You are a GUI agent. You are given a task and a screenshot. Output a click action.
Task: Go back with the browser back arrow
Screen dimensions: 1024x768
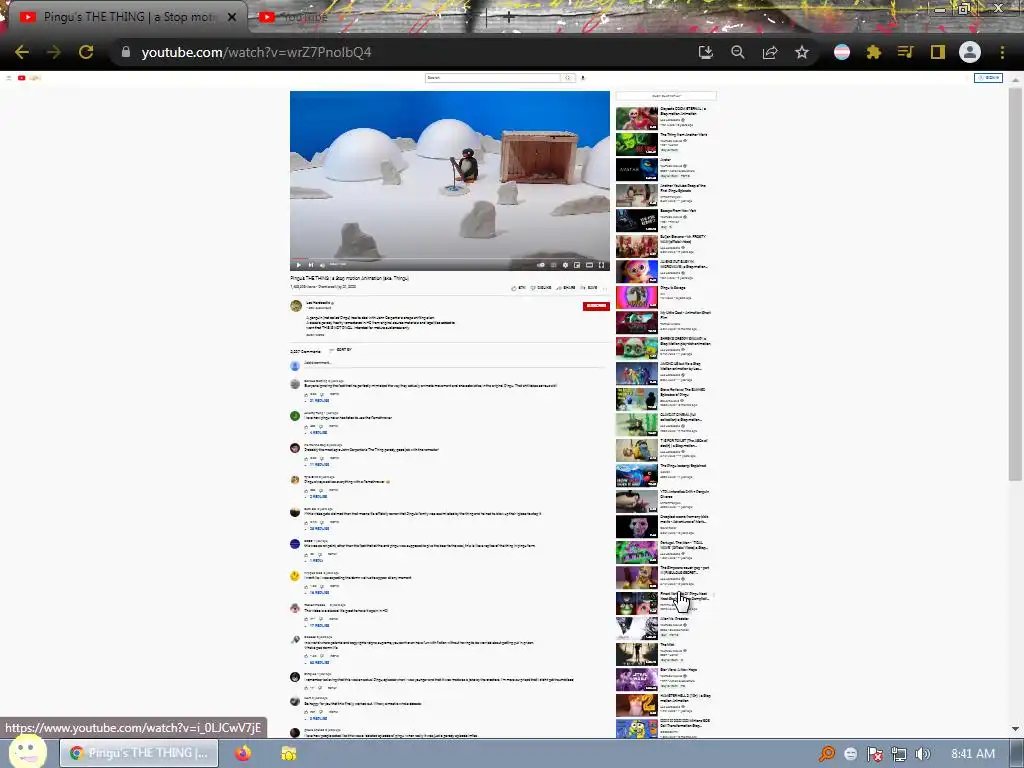tap(22, 52)
